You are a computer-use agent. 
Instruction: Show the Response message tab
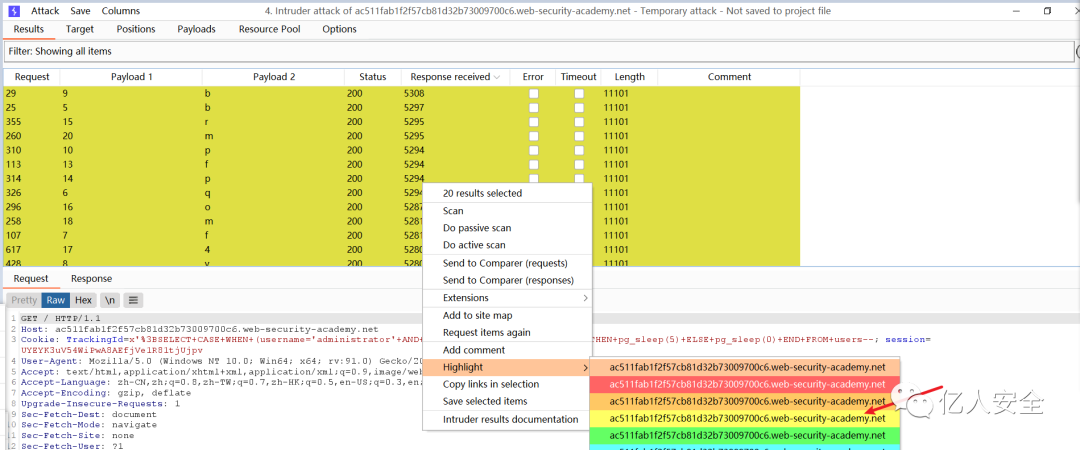click(92, 278)
